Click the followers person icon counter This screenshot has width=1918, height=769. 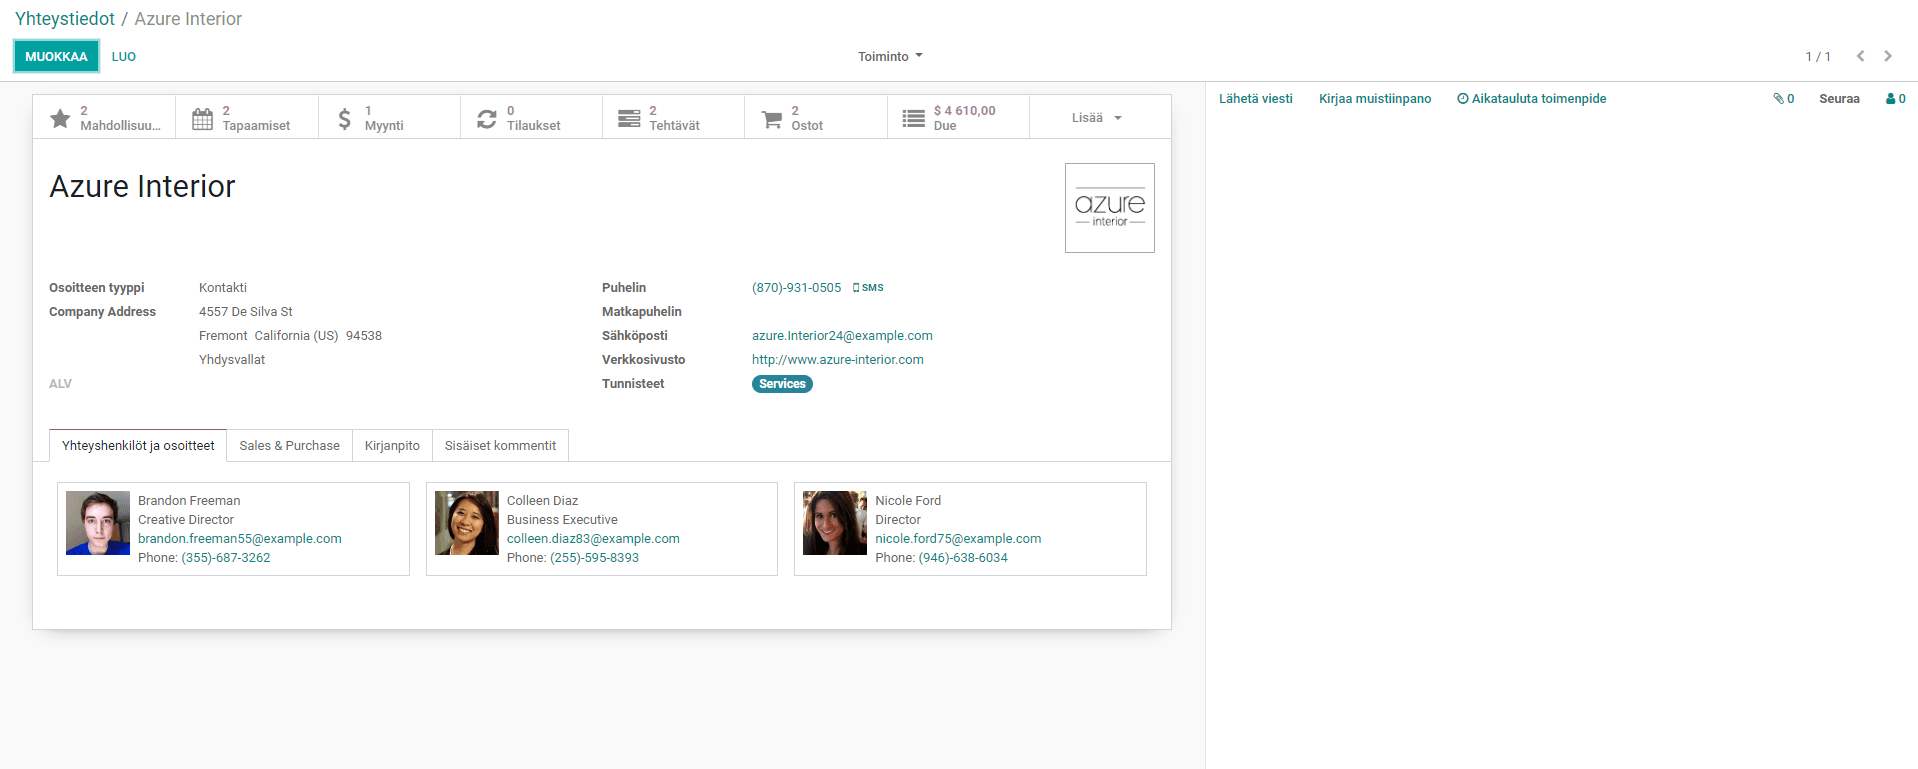point(1895,99)
